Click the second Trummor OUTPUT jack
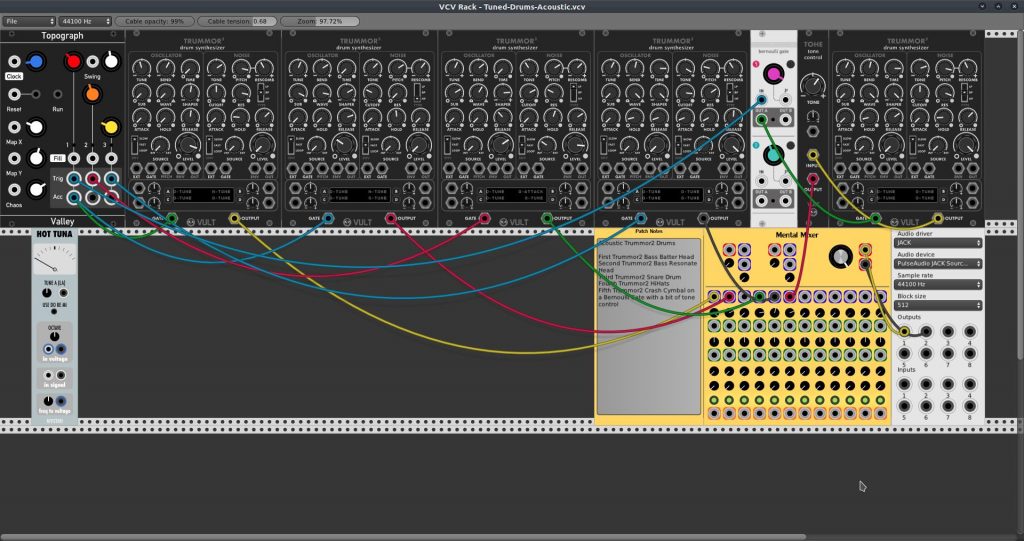This screenshot has height=541, width=1024. click(x=391, y=218)
